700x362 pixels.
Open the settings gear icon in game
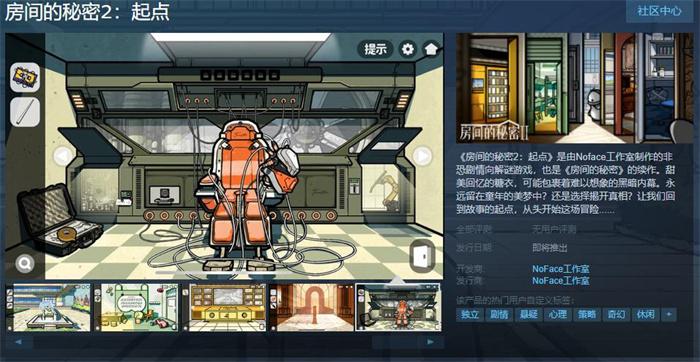407,49
